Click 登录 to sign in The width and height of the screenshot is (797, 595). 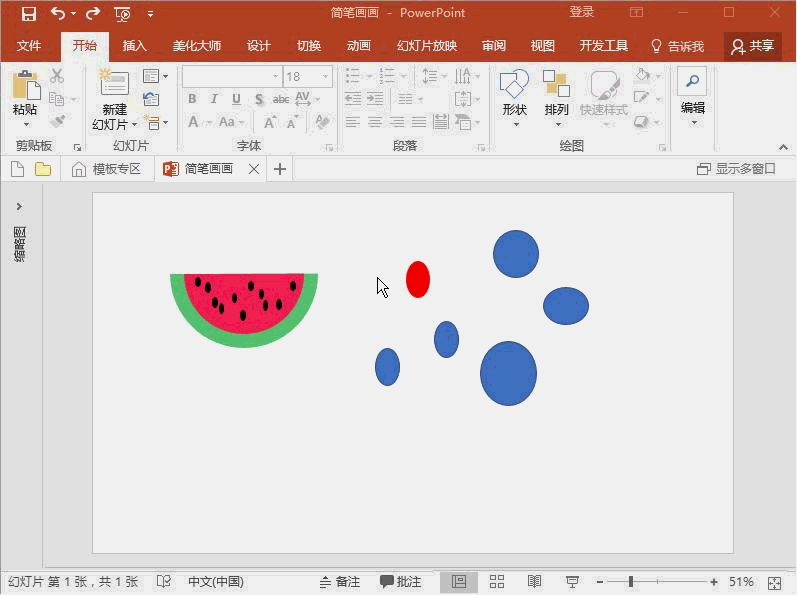[x=581, y=12]
